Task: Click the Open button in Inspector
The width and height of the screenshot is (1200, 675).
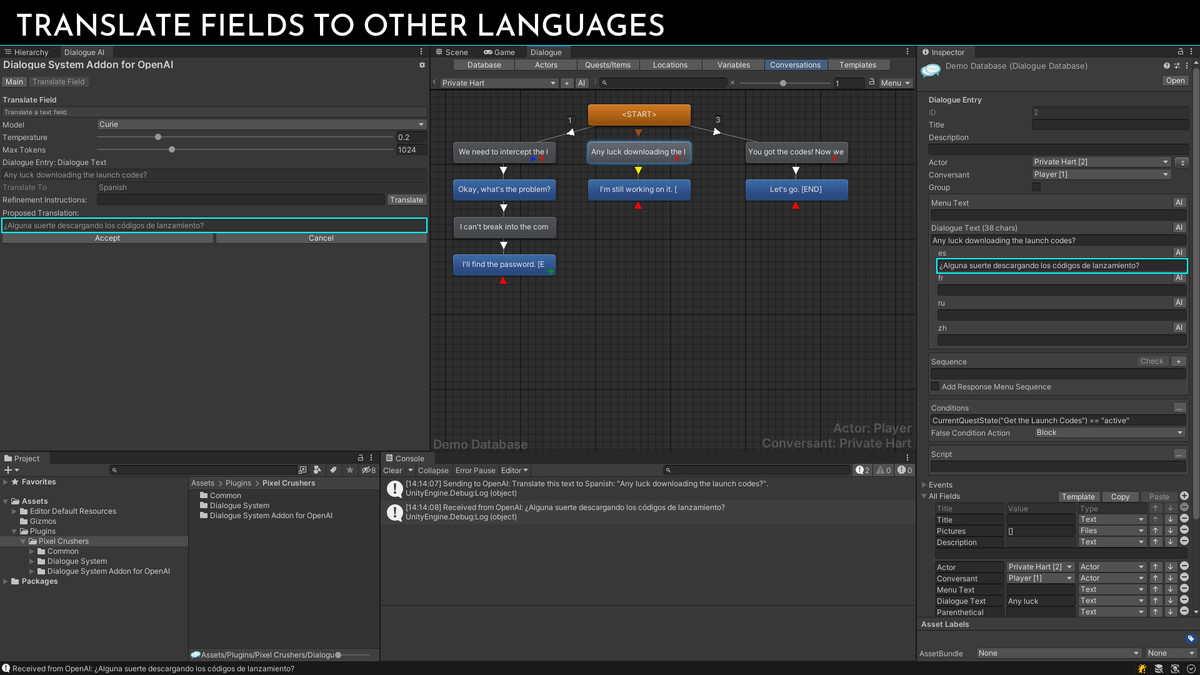Action: 1175,81
